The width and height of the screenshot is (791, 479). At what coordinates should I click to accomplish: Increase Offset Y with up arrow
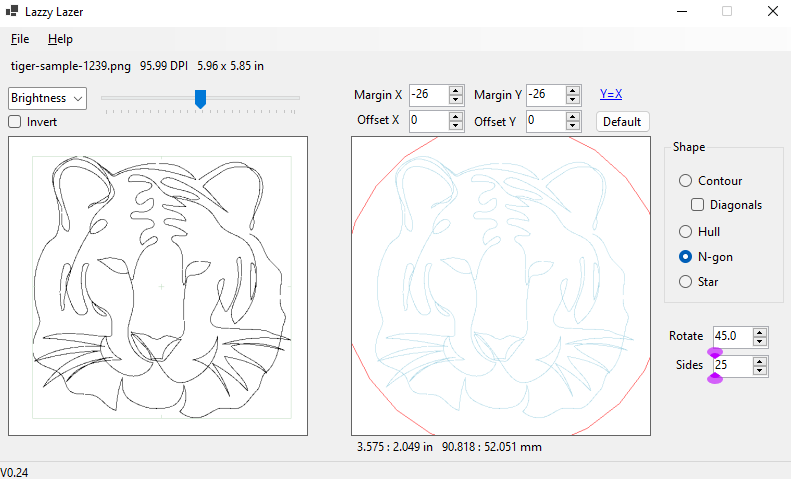[573, 117]
